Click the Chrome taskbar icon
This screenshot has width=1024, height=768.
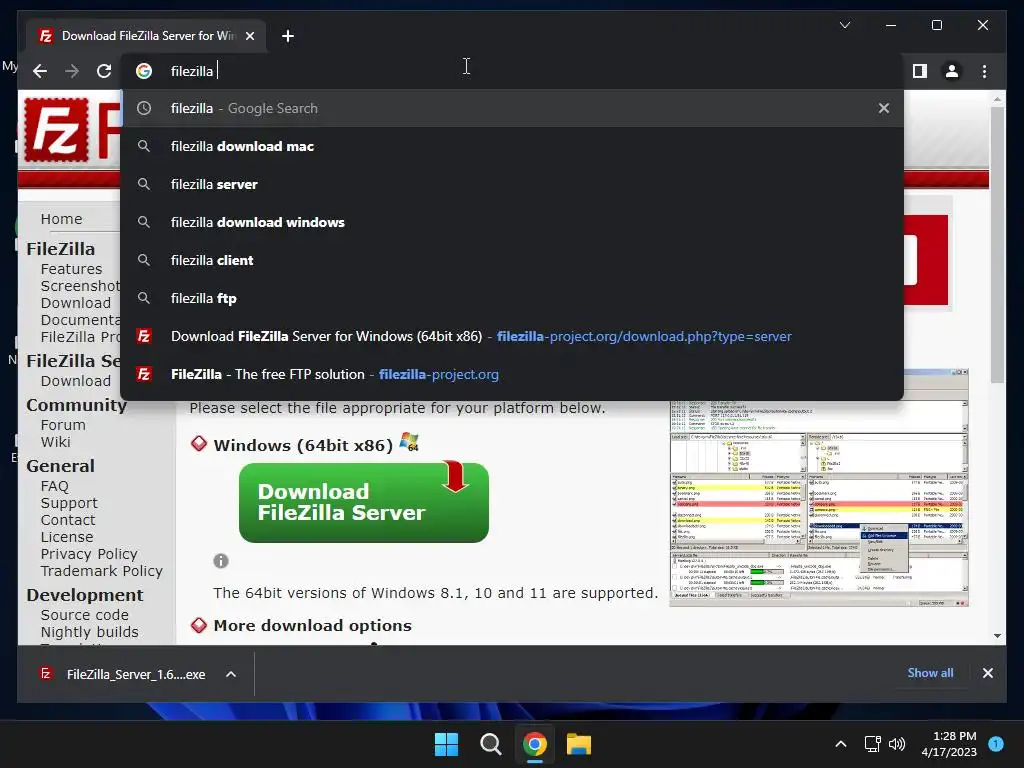point(534,744)
